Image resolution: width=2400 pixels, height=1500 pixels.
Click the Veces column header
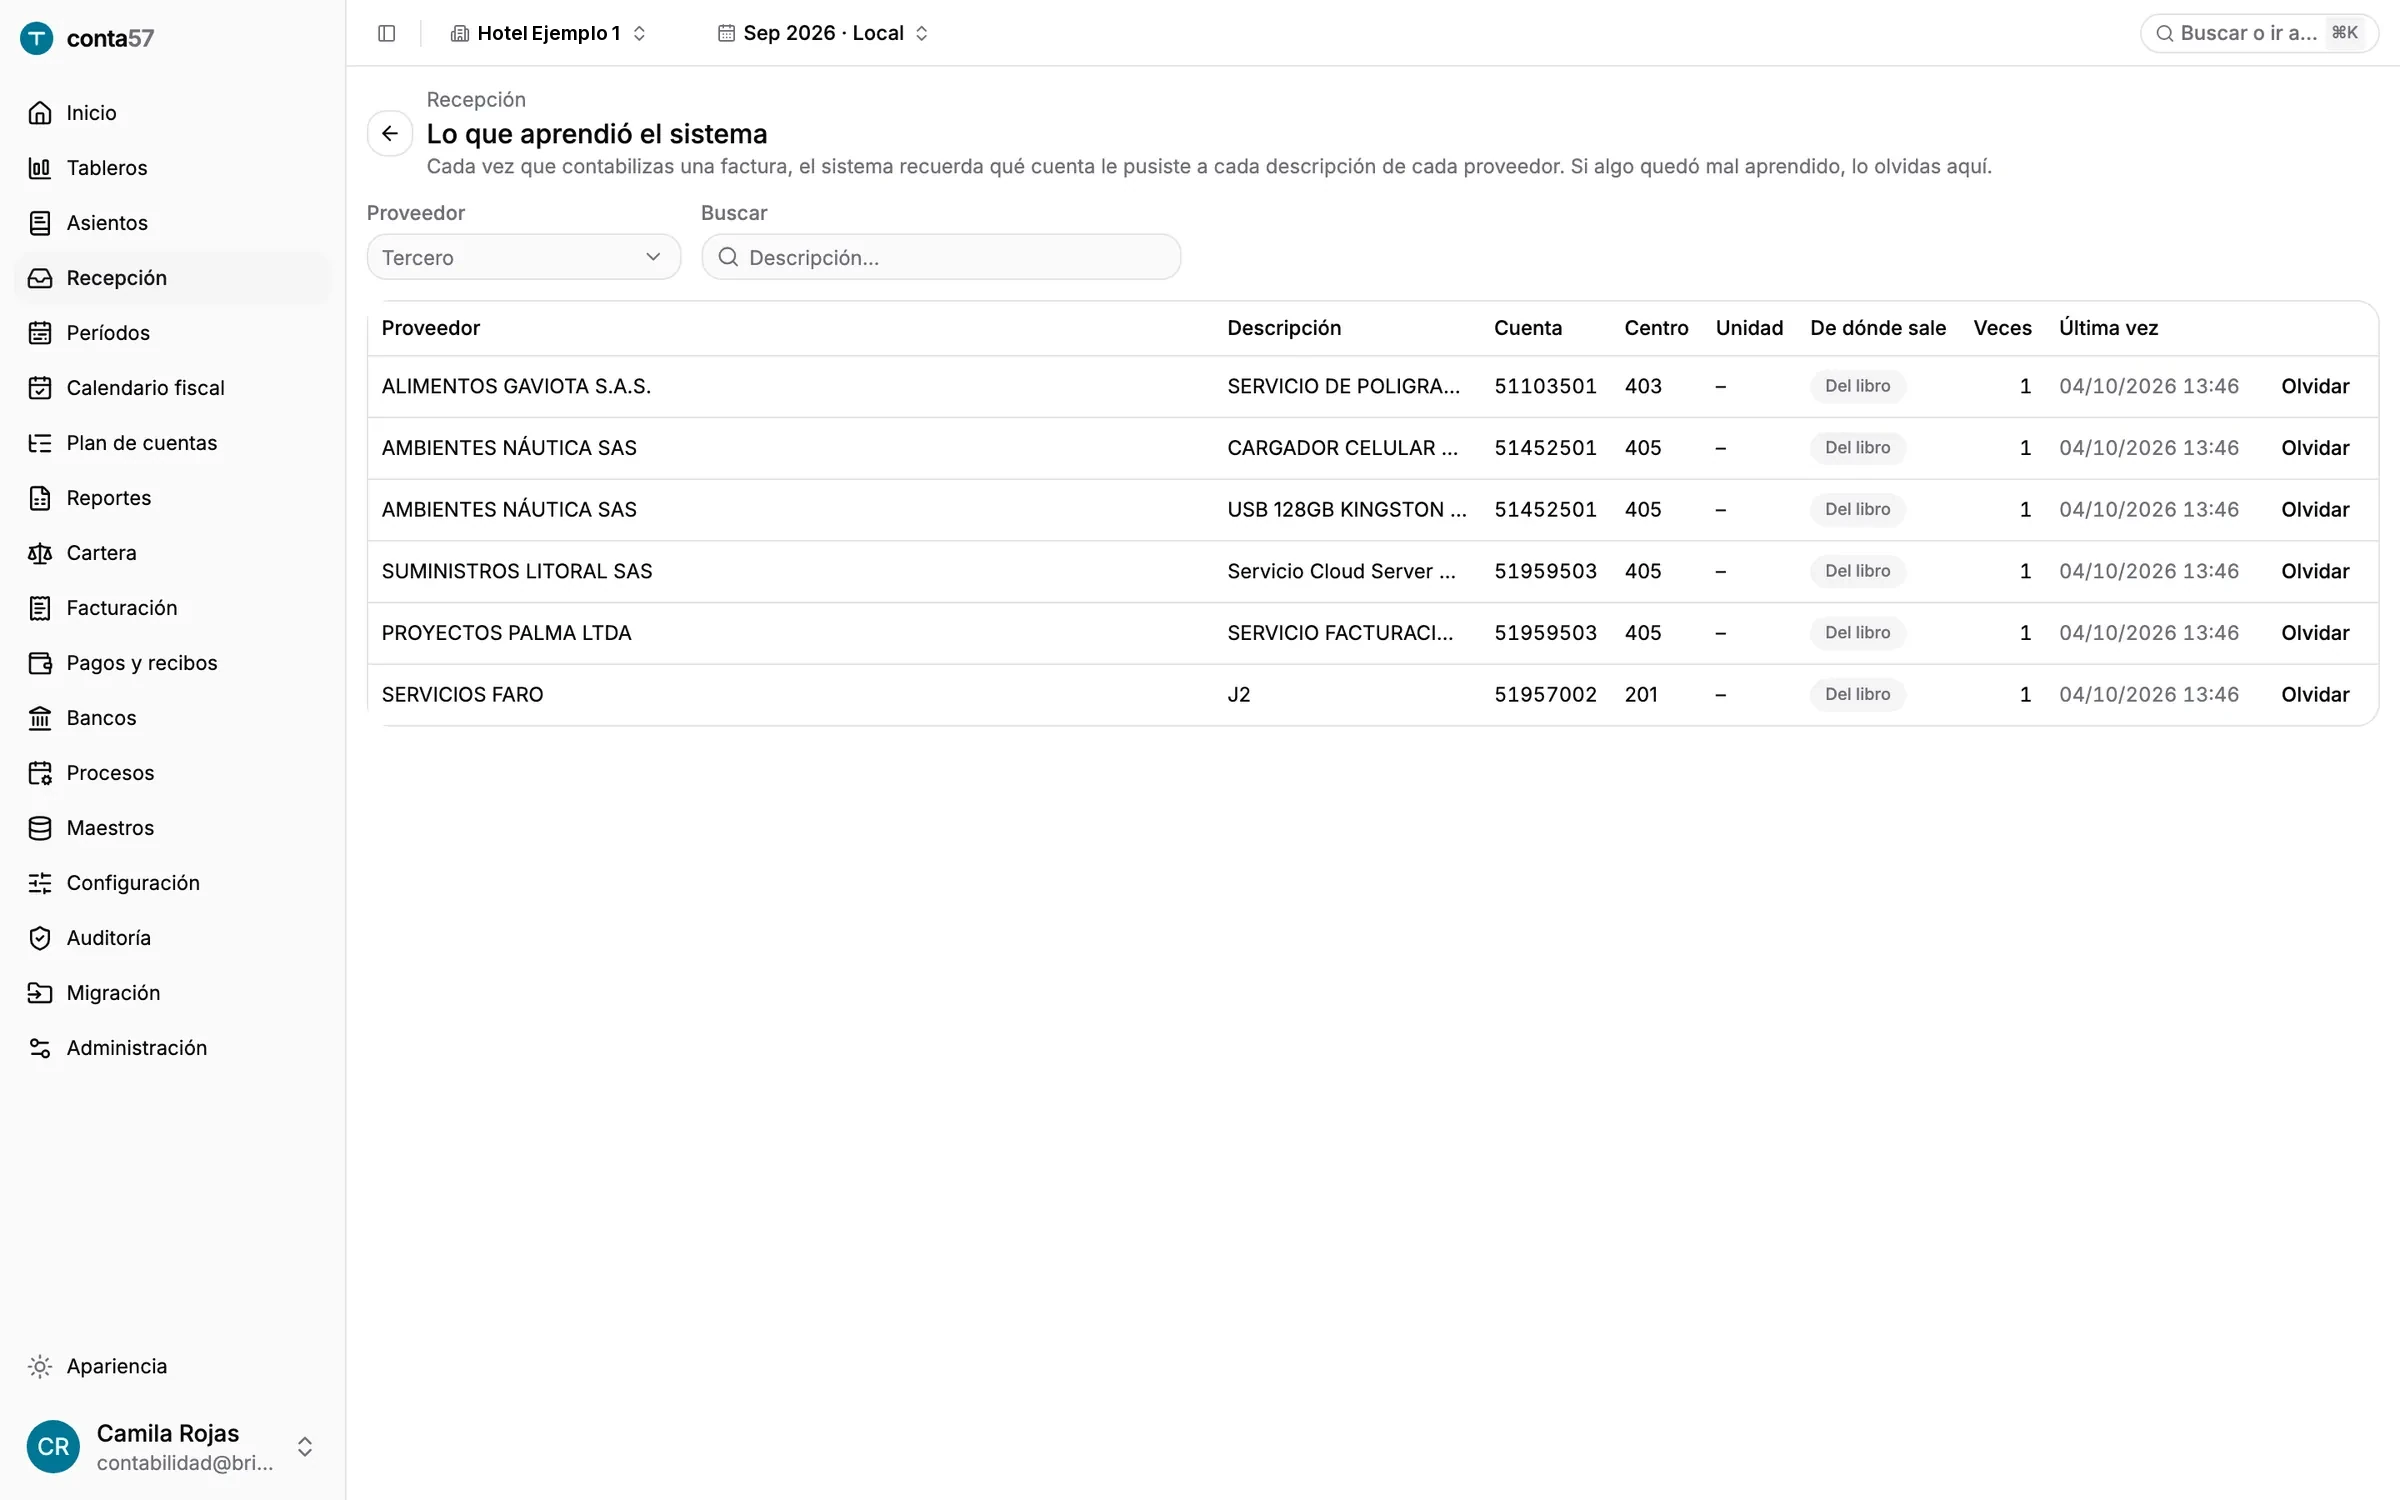(2002, 328)
